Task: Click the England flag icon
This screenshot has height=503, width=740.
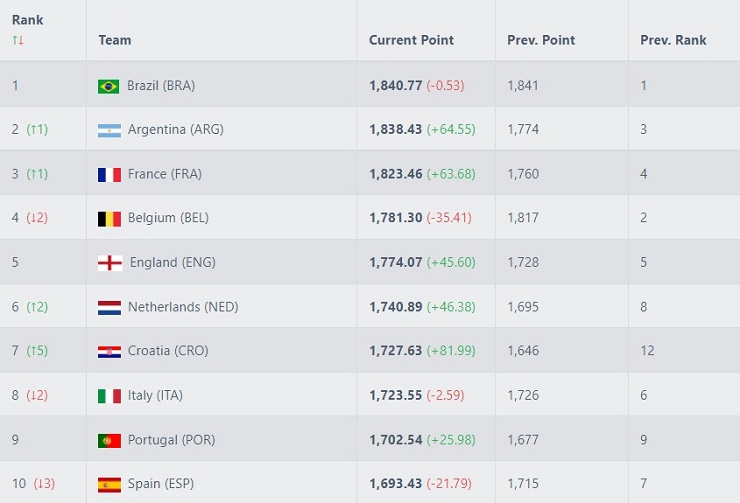Action: pyautogui.click(x=110, y=263)
